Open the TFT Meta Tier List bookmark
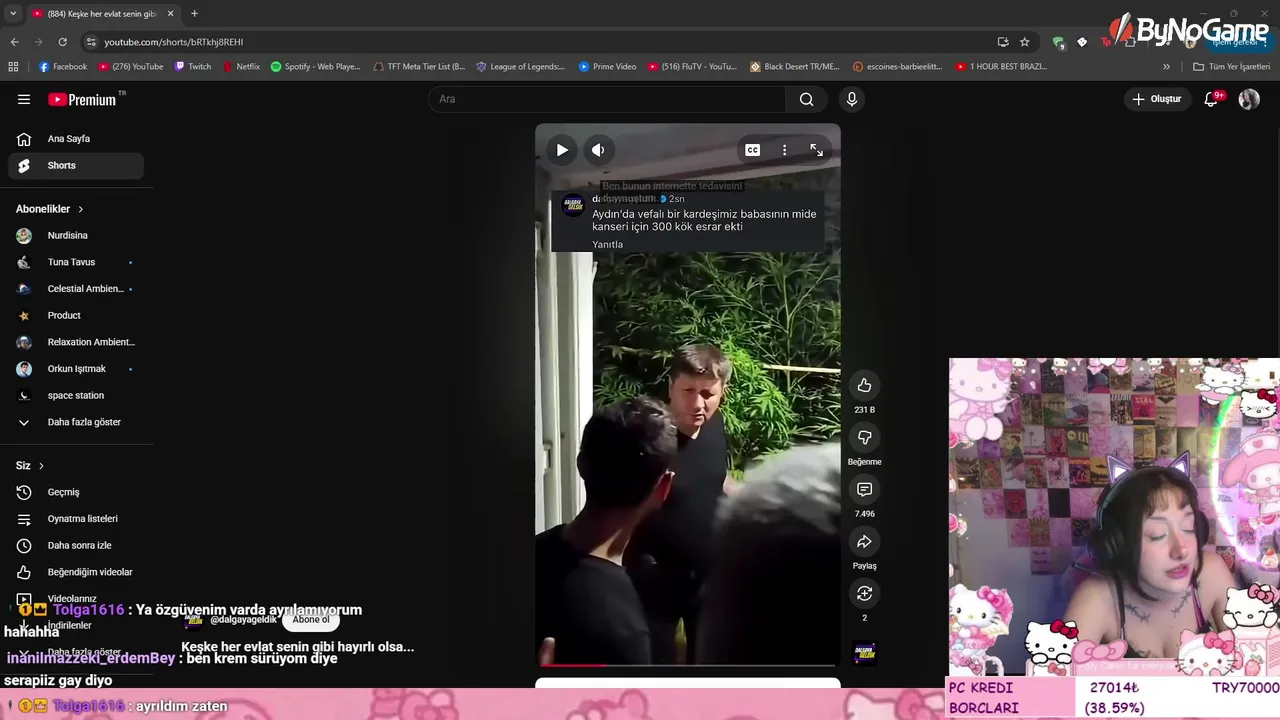 pos(418,67)
